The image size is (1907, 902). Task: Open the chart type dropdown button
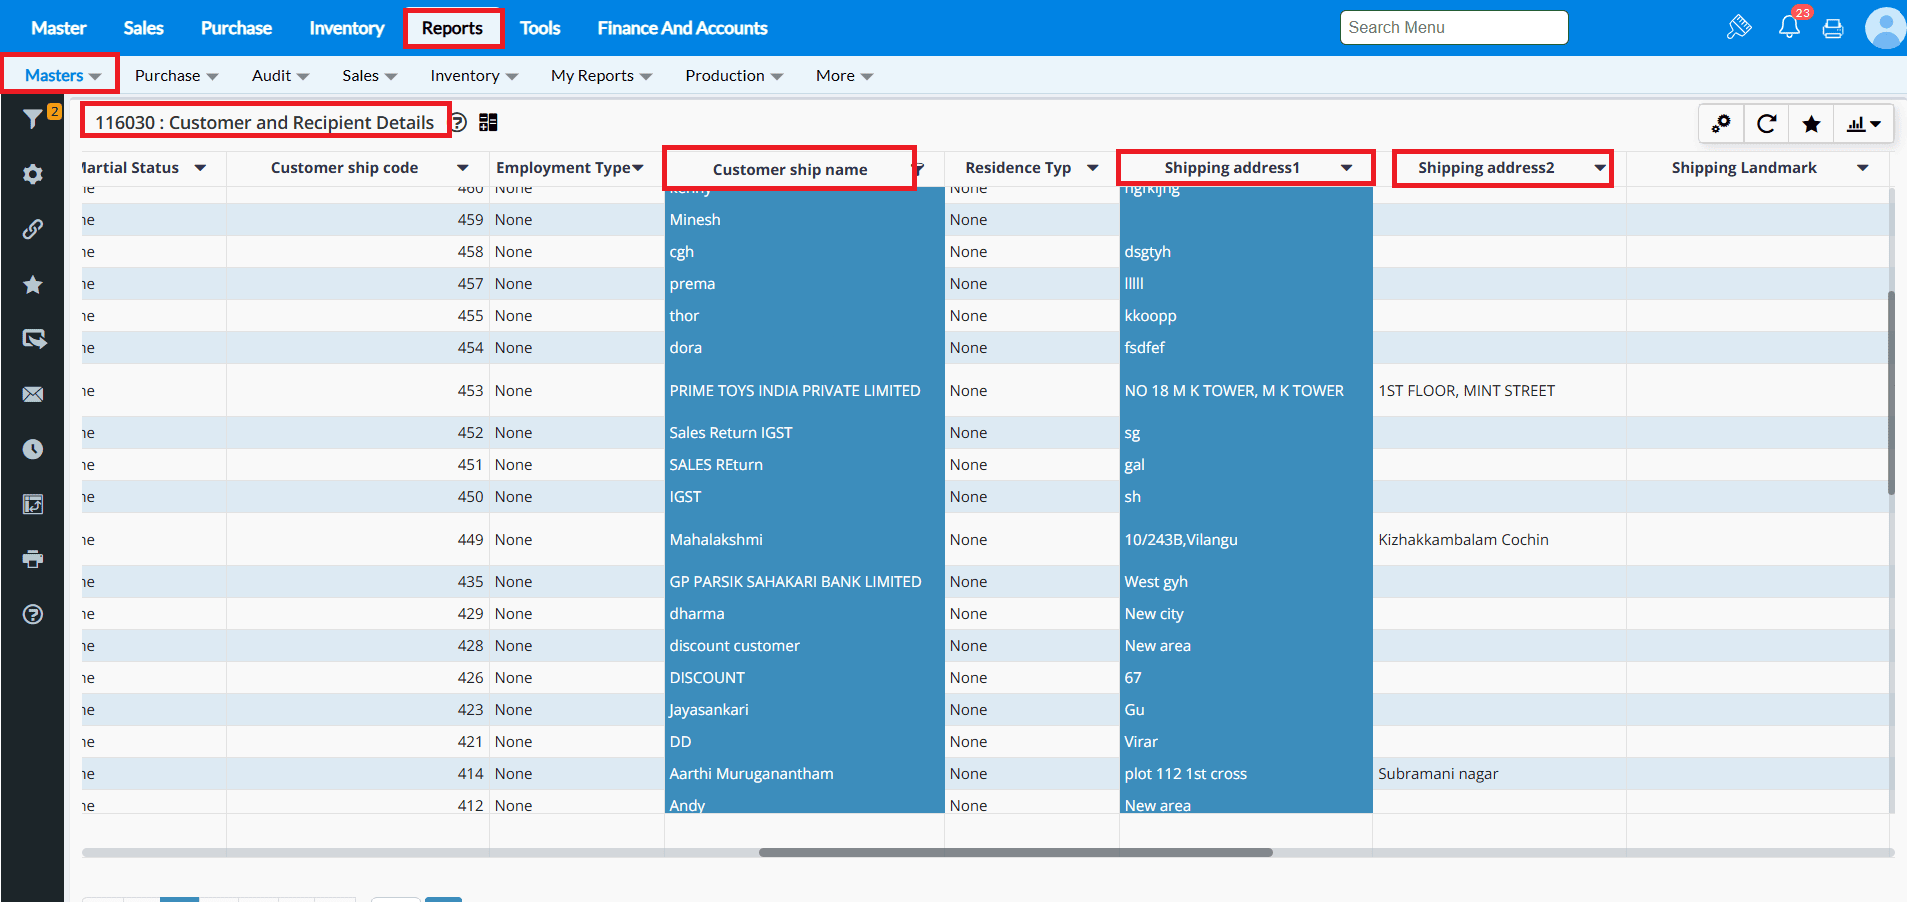click(1864, 124)
